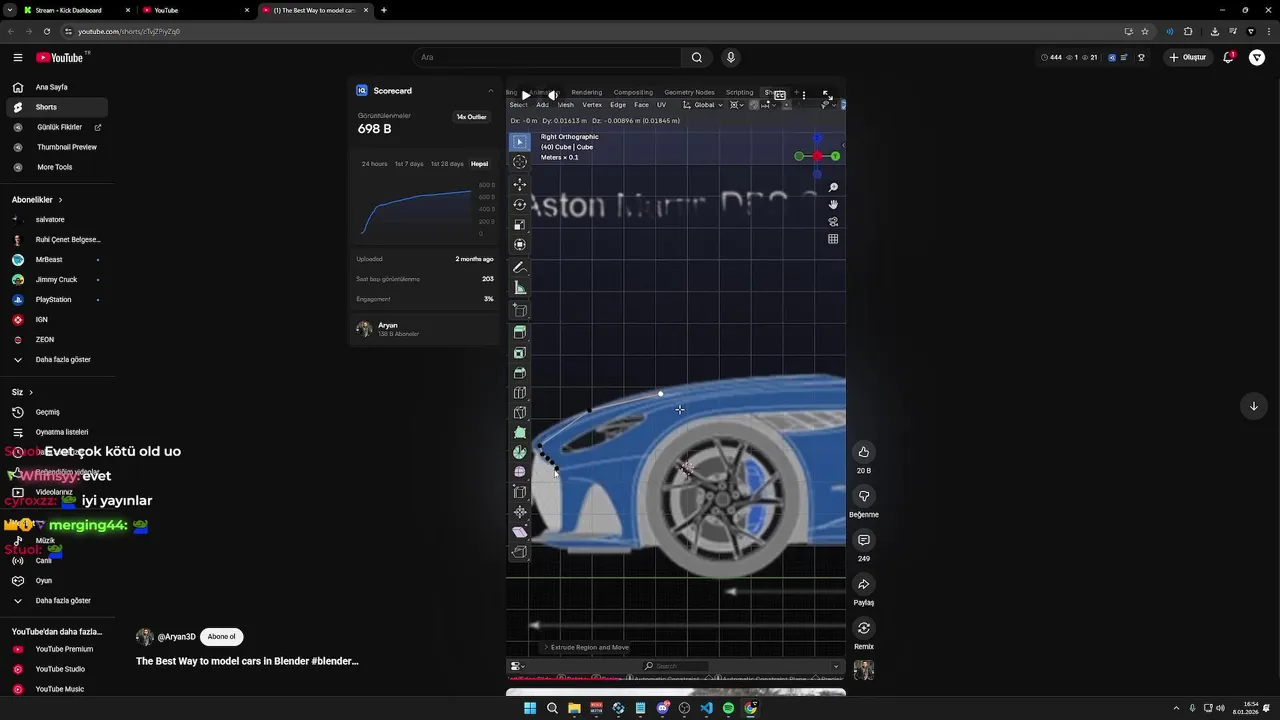Select the 1st 7 days chart range

[x=409, y=164]
